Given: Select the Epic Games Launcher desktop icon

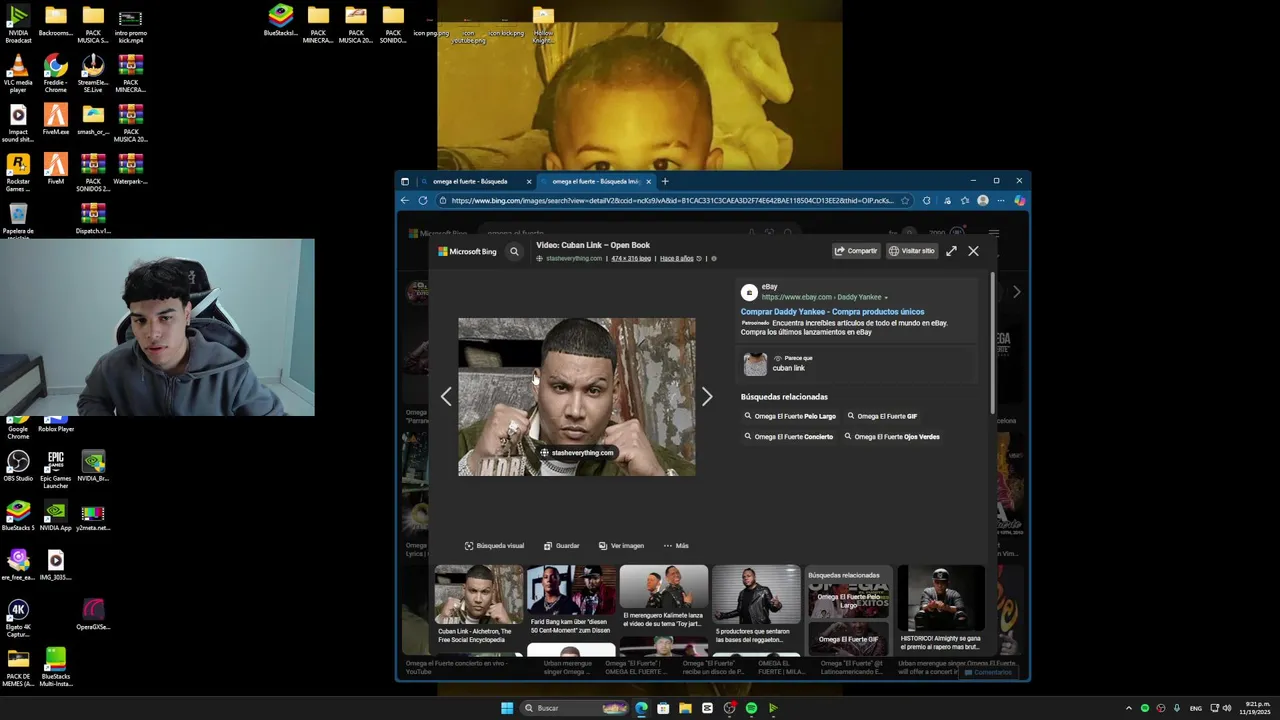Looking at the screenshot, I should [x=56, y=469].
